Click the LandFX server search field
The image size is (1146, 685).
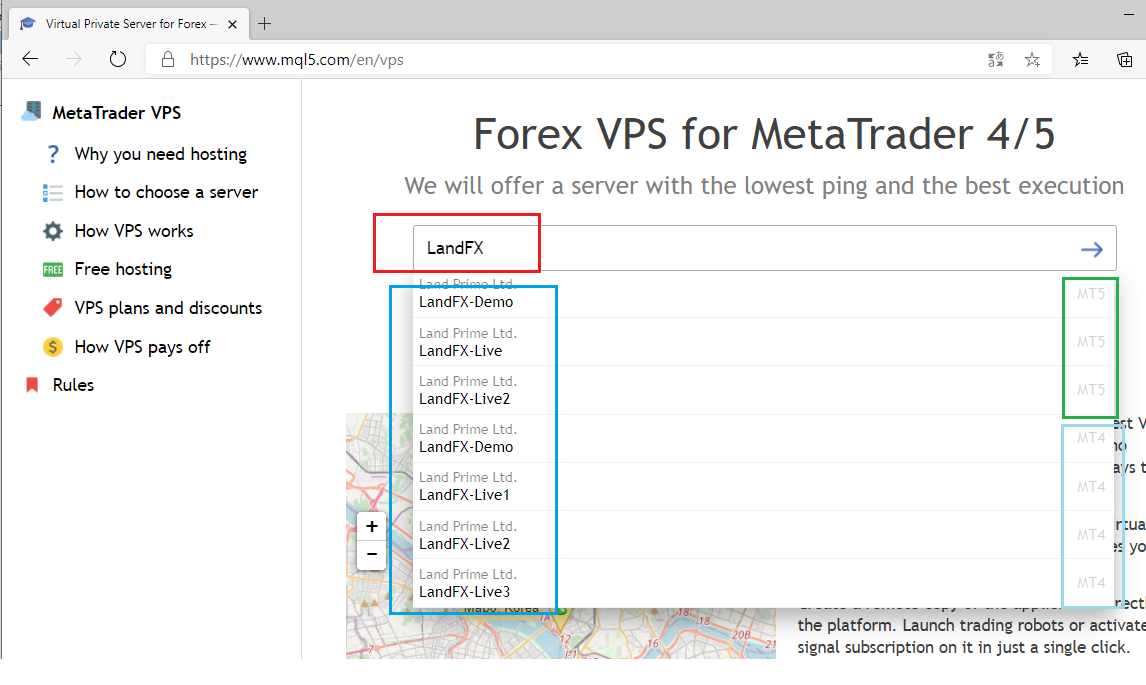pyautogui.click(x=764, y=249)
